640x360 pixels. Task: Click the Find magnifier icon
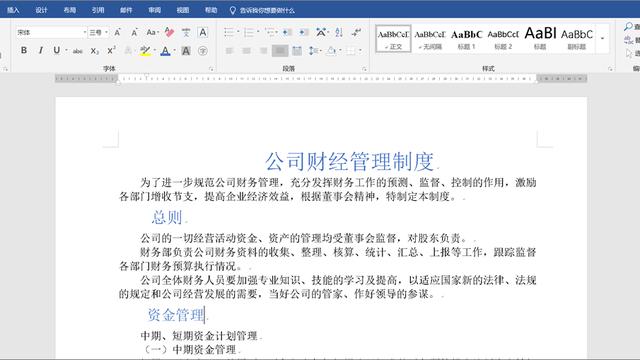[629, 27]
